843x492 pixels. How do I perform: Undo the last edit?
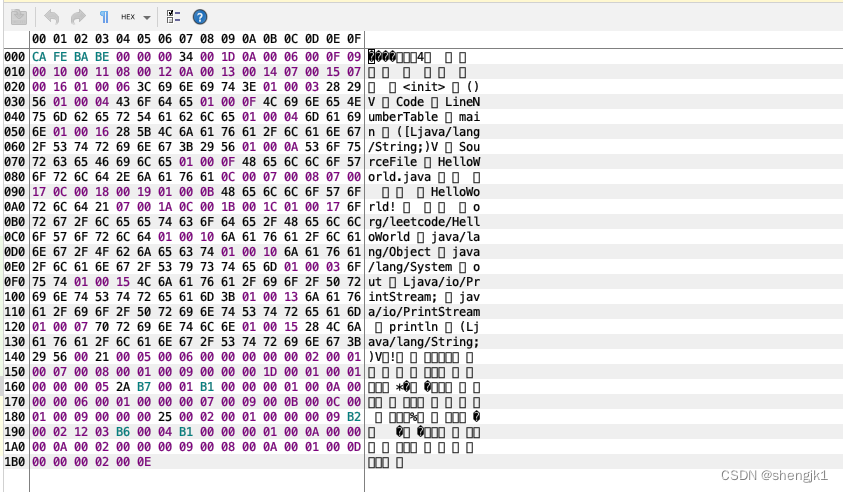coord(52,17)
